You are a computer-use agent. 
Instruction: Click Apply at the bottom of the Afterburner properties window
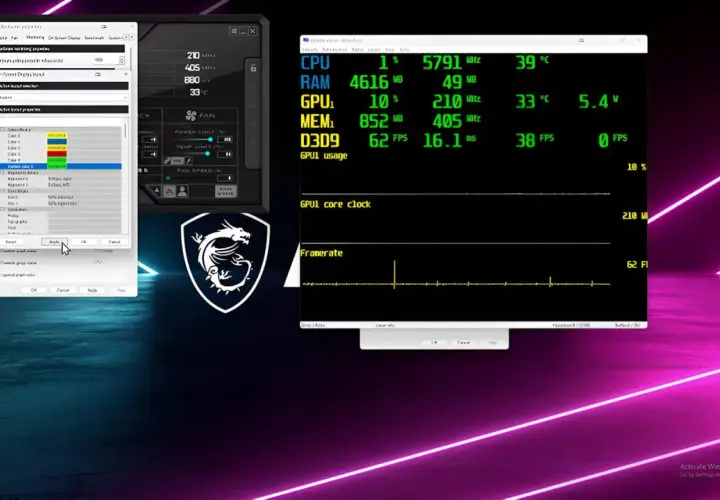pos(92,290)
